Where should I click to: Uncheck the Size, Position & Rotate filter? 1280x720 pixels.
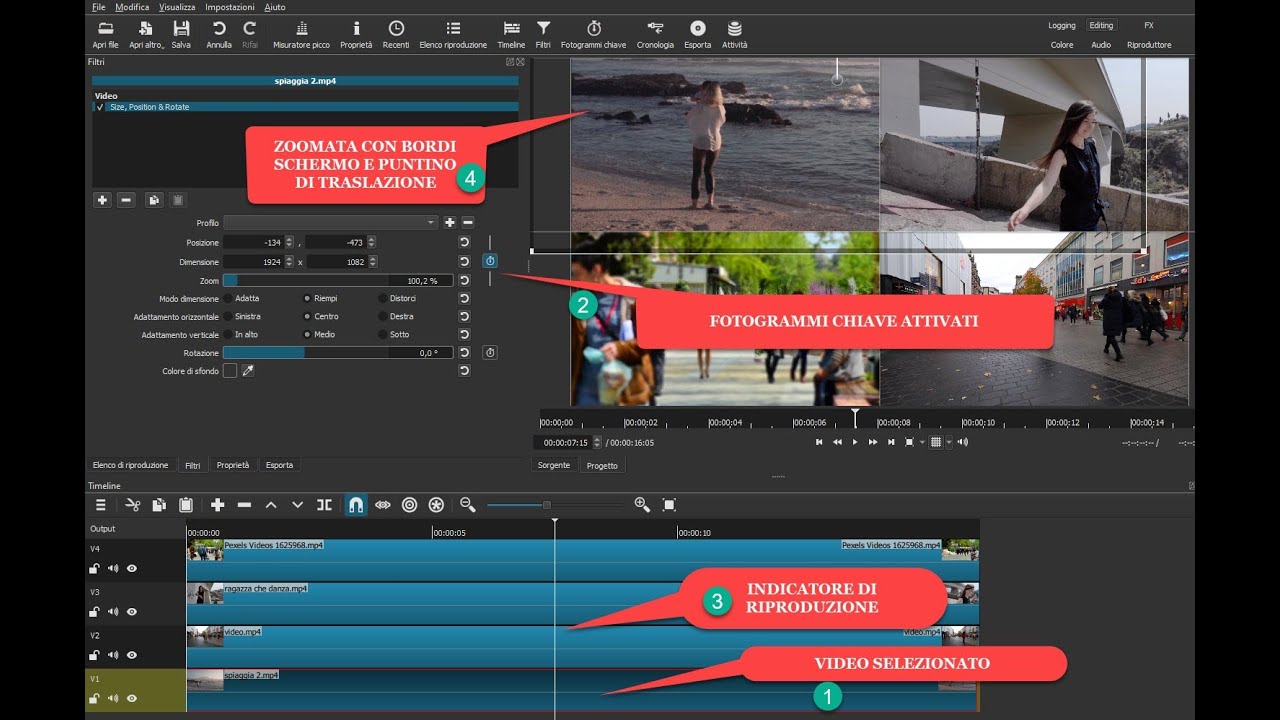coord(100,107)
